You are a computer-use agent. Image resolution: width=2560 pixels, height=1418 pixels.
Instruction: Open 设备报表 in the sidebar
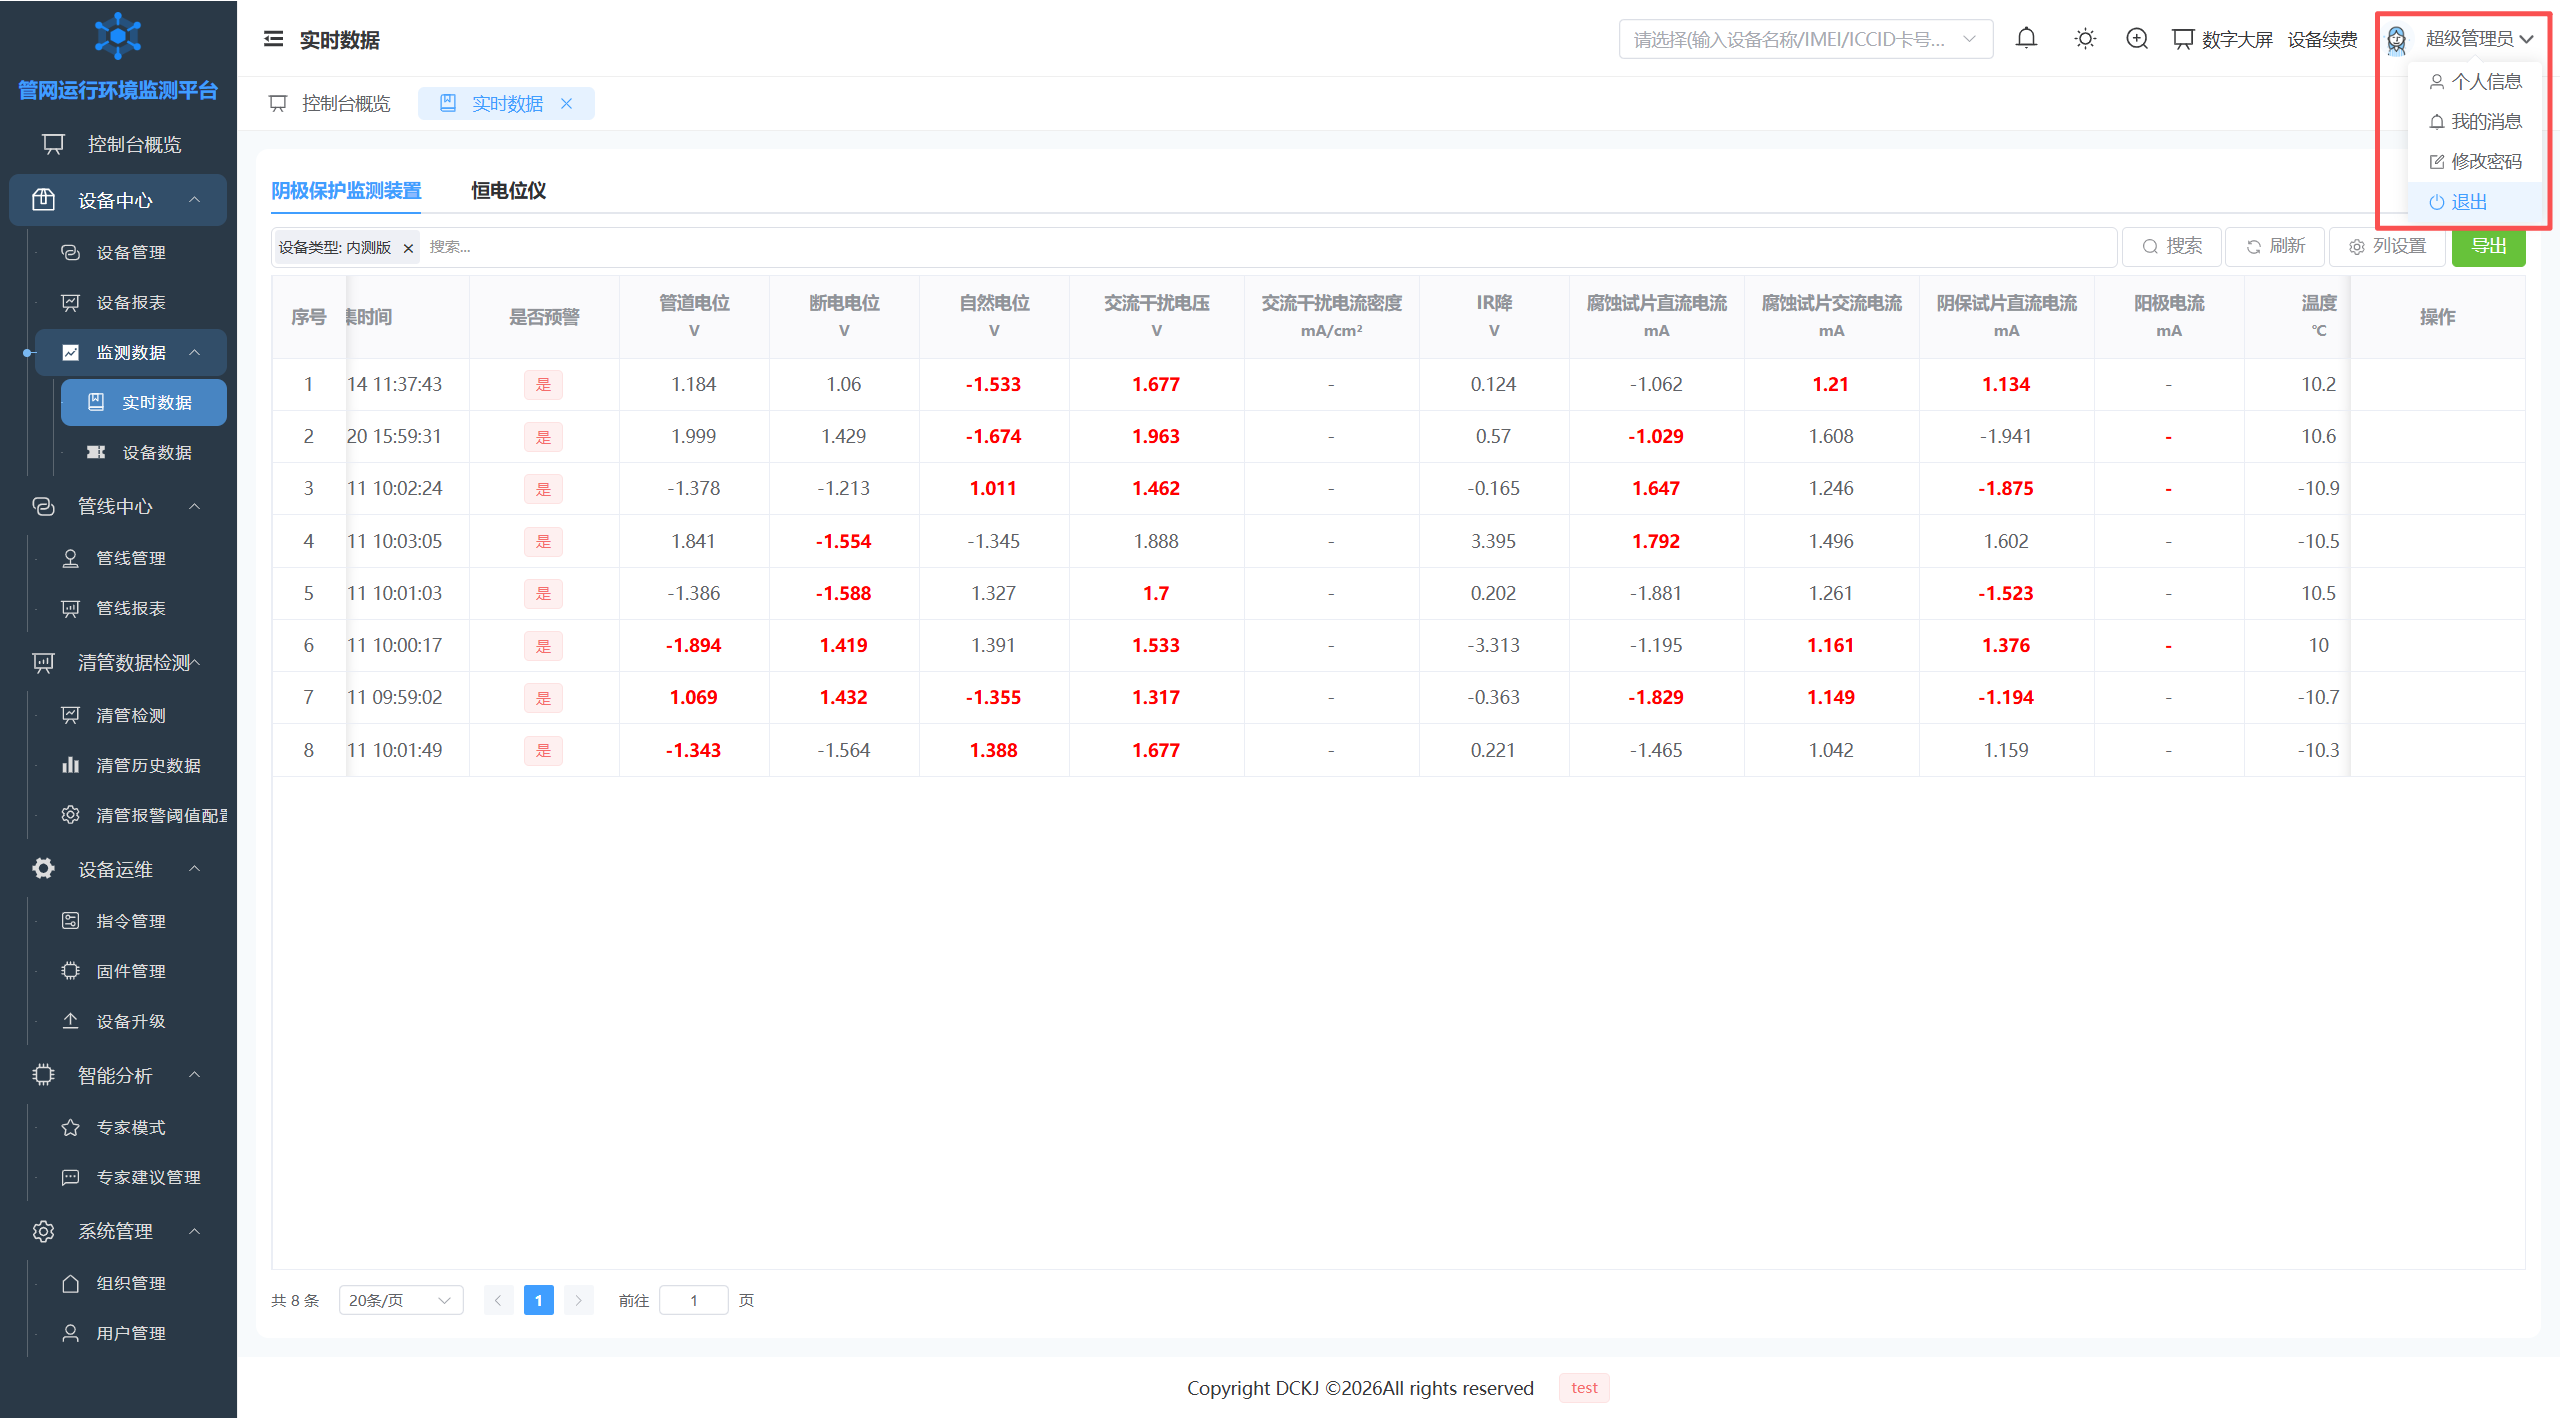click(130, 302)
